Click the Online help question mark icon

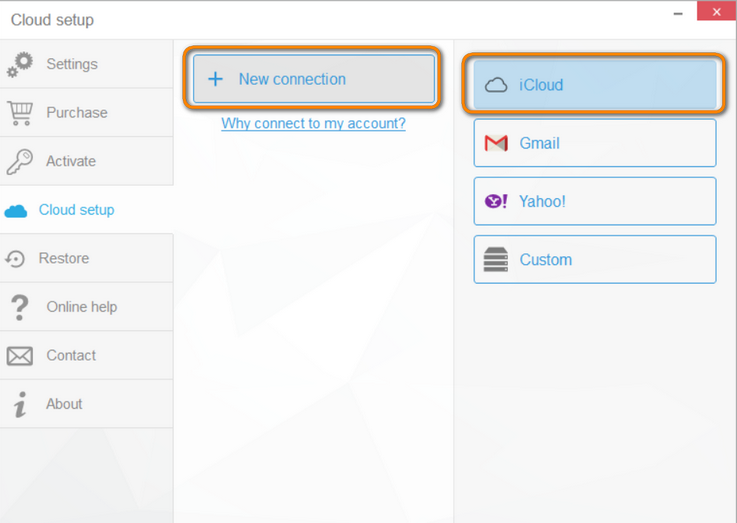tap(19, 307)
